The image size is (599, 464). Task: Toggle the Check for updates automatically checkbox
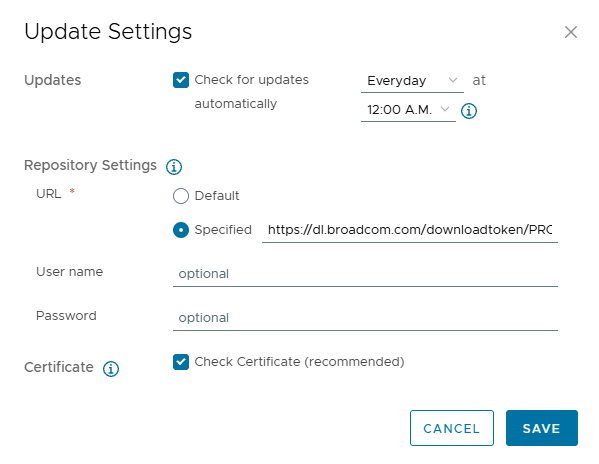[x=181, y=80]
